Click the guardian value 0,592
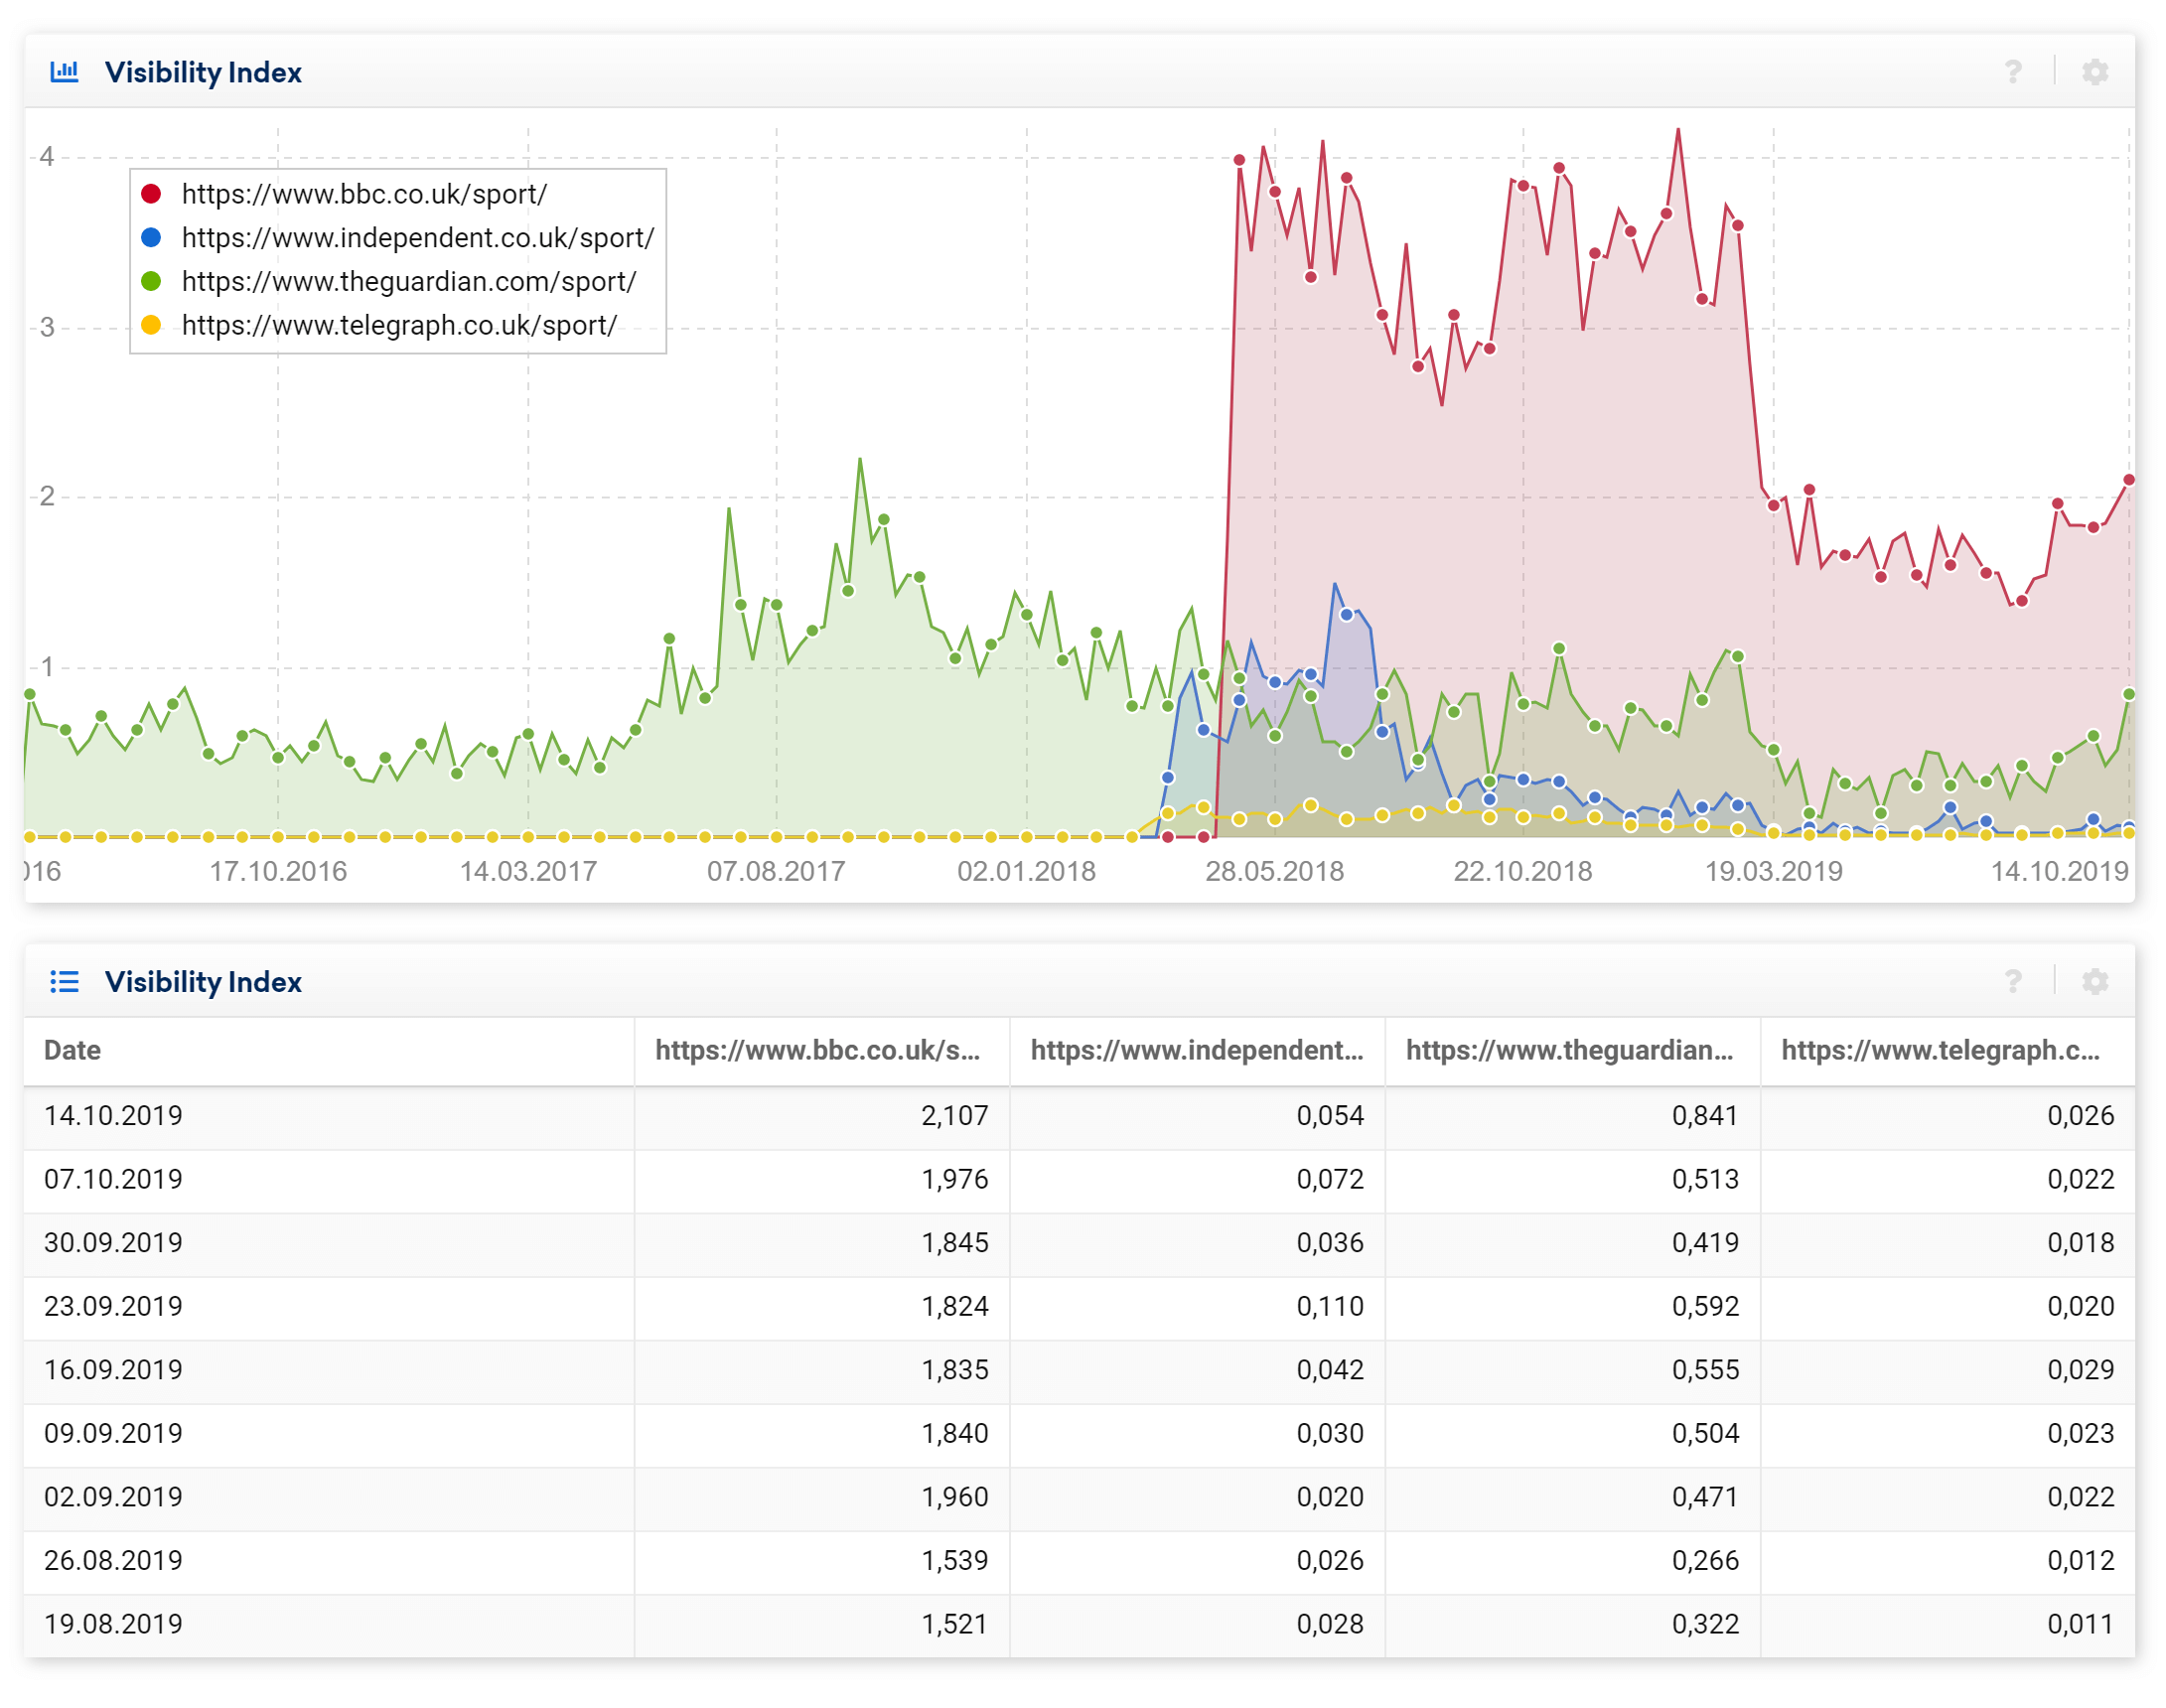Image resolution: width=2166 pixels, height=1708 pixels. [1705, 1306]
